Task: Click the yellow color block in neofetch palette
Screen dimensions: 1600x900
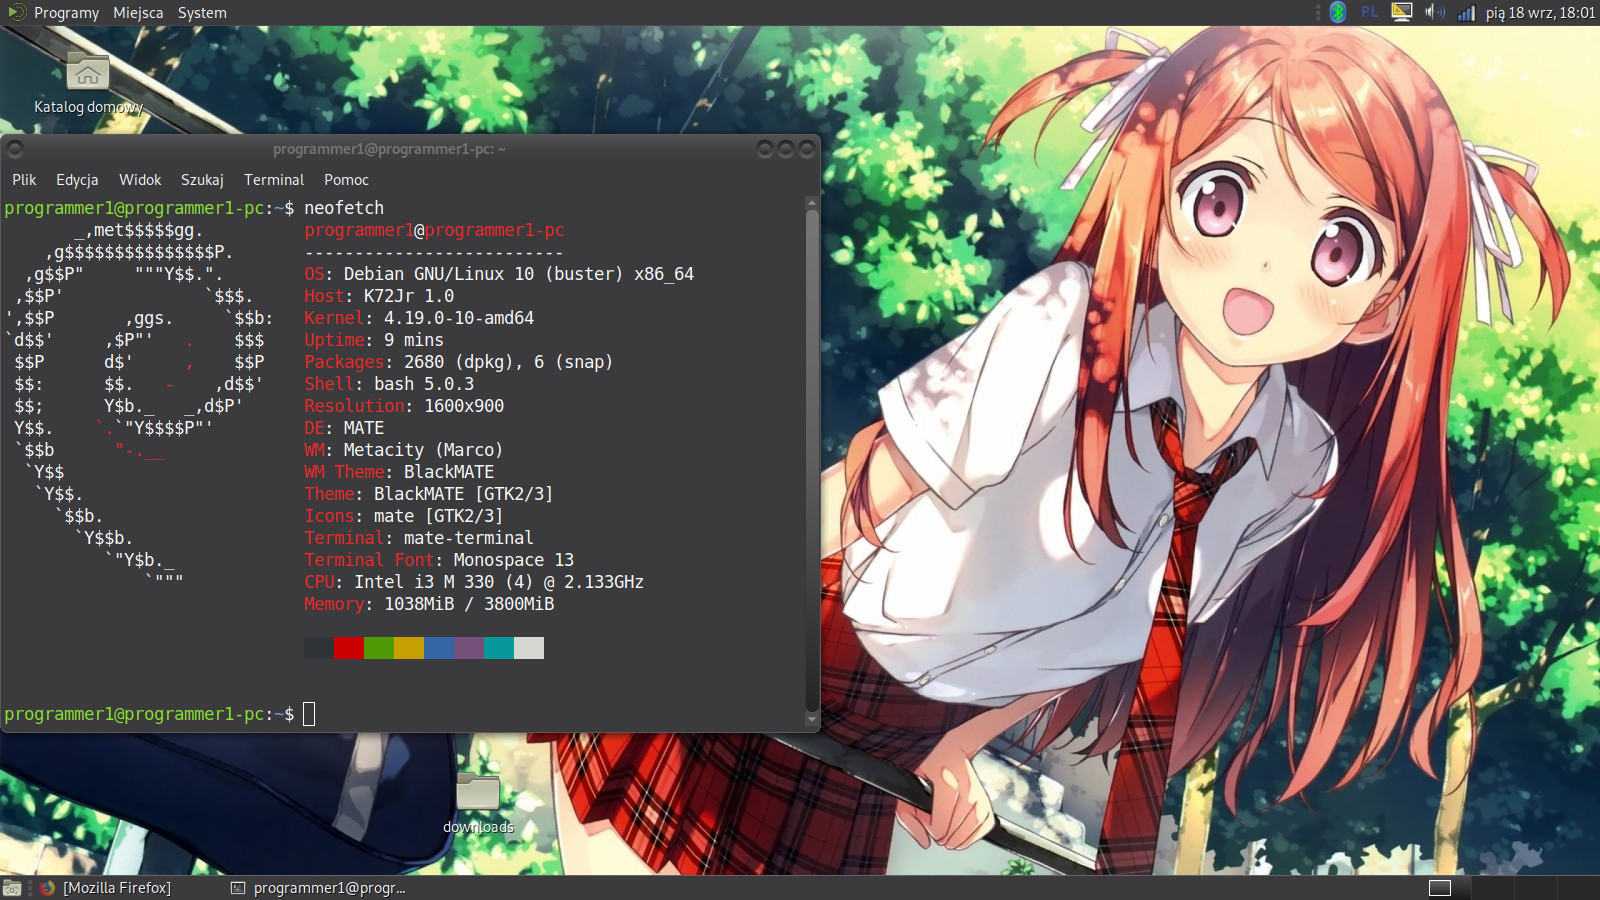Action: (409, 648)
